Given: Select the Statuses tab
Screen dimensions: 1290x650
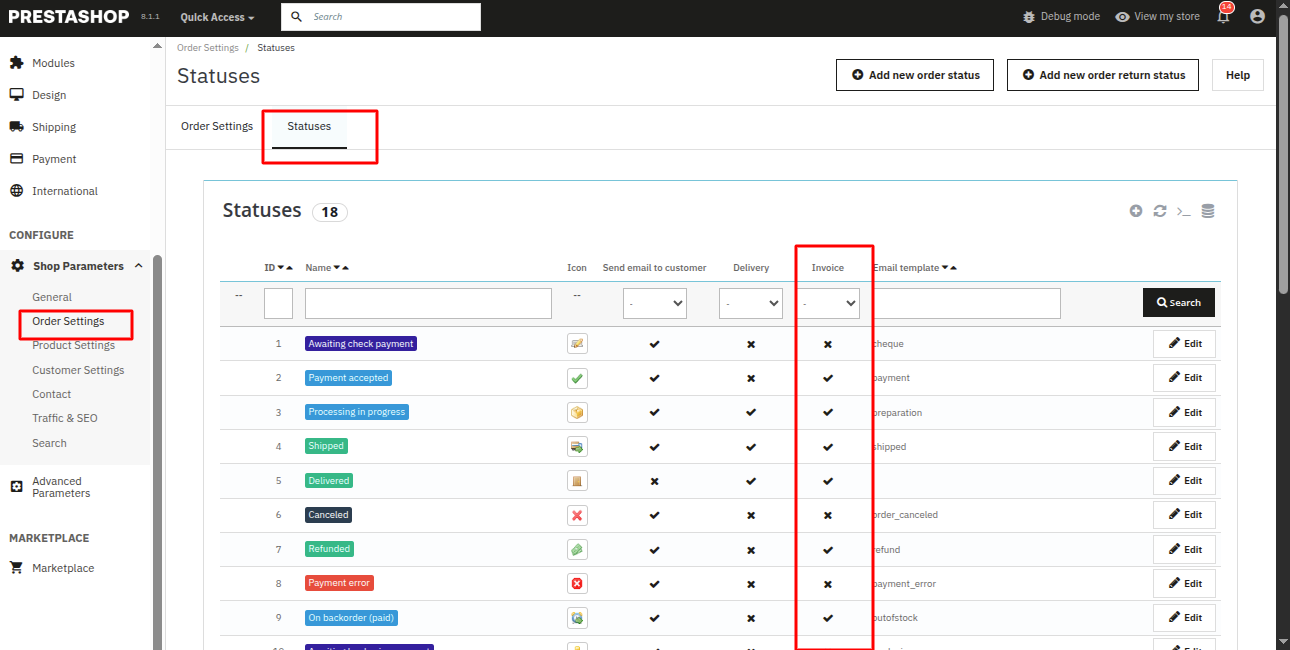Looking at the screenshot, I should (309, 127).
